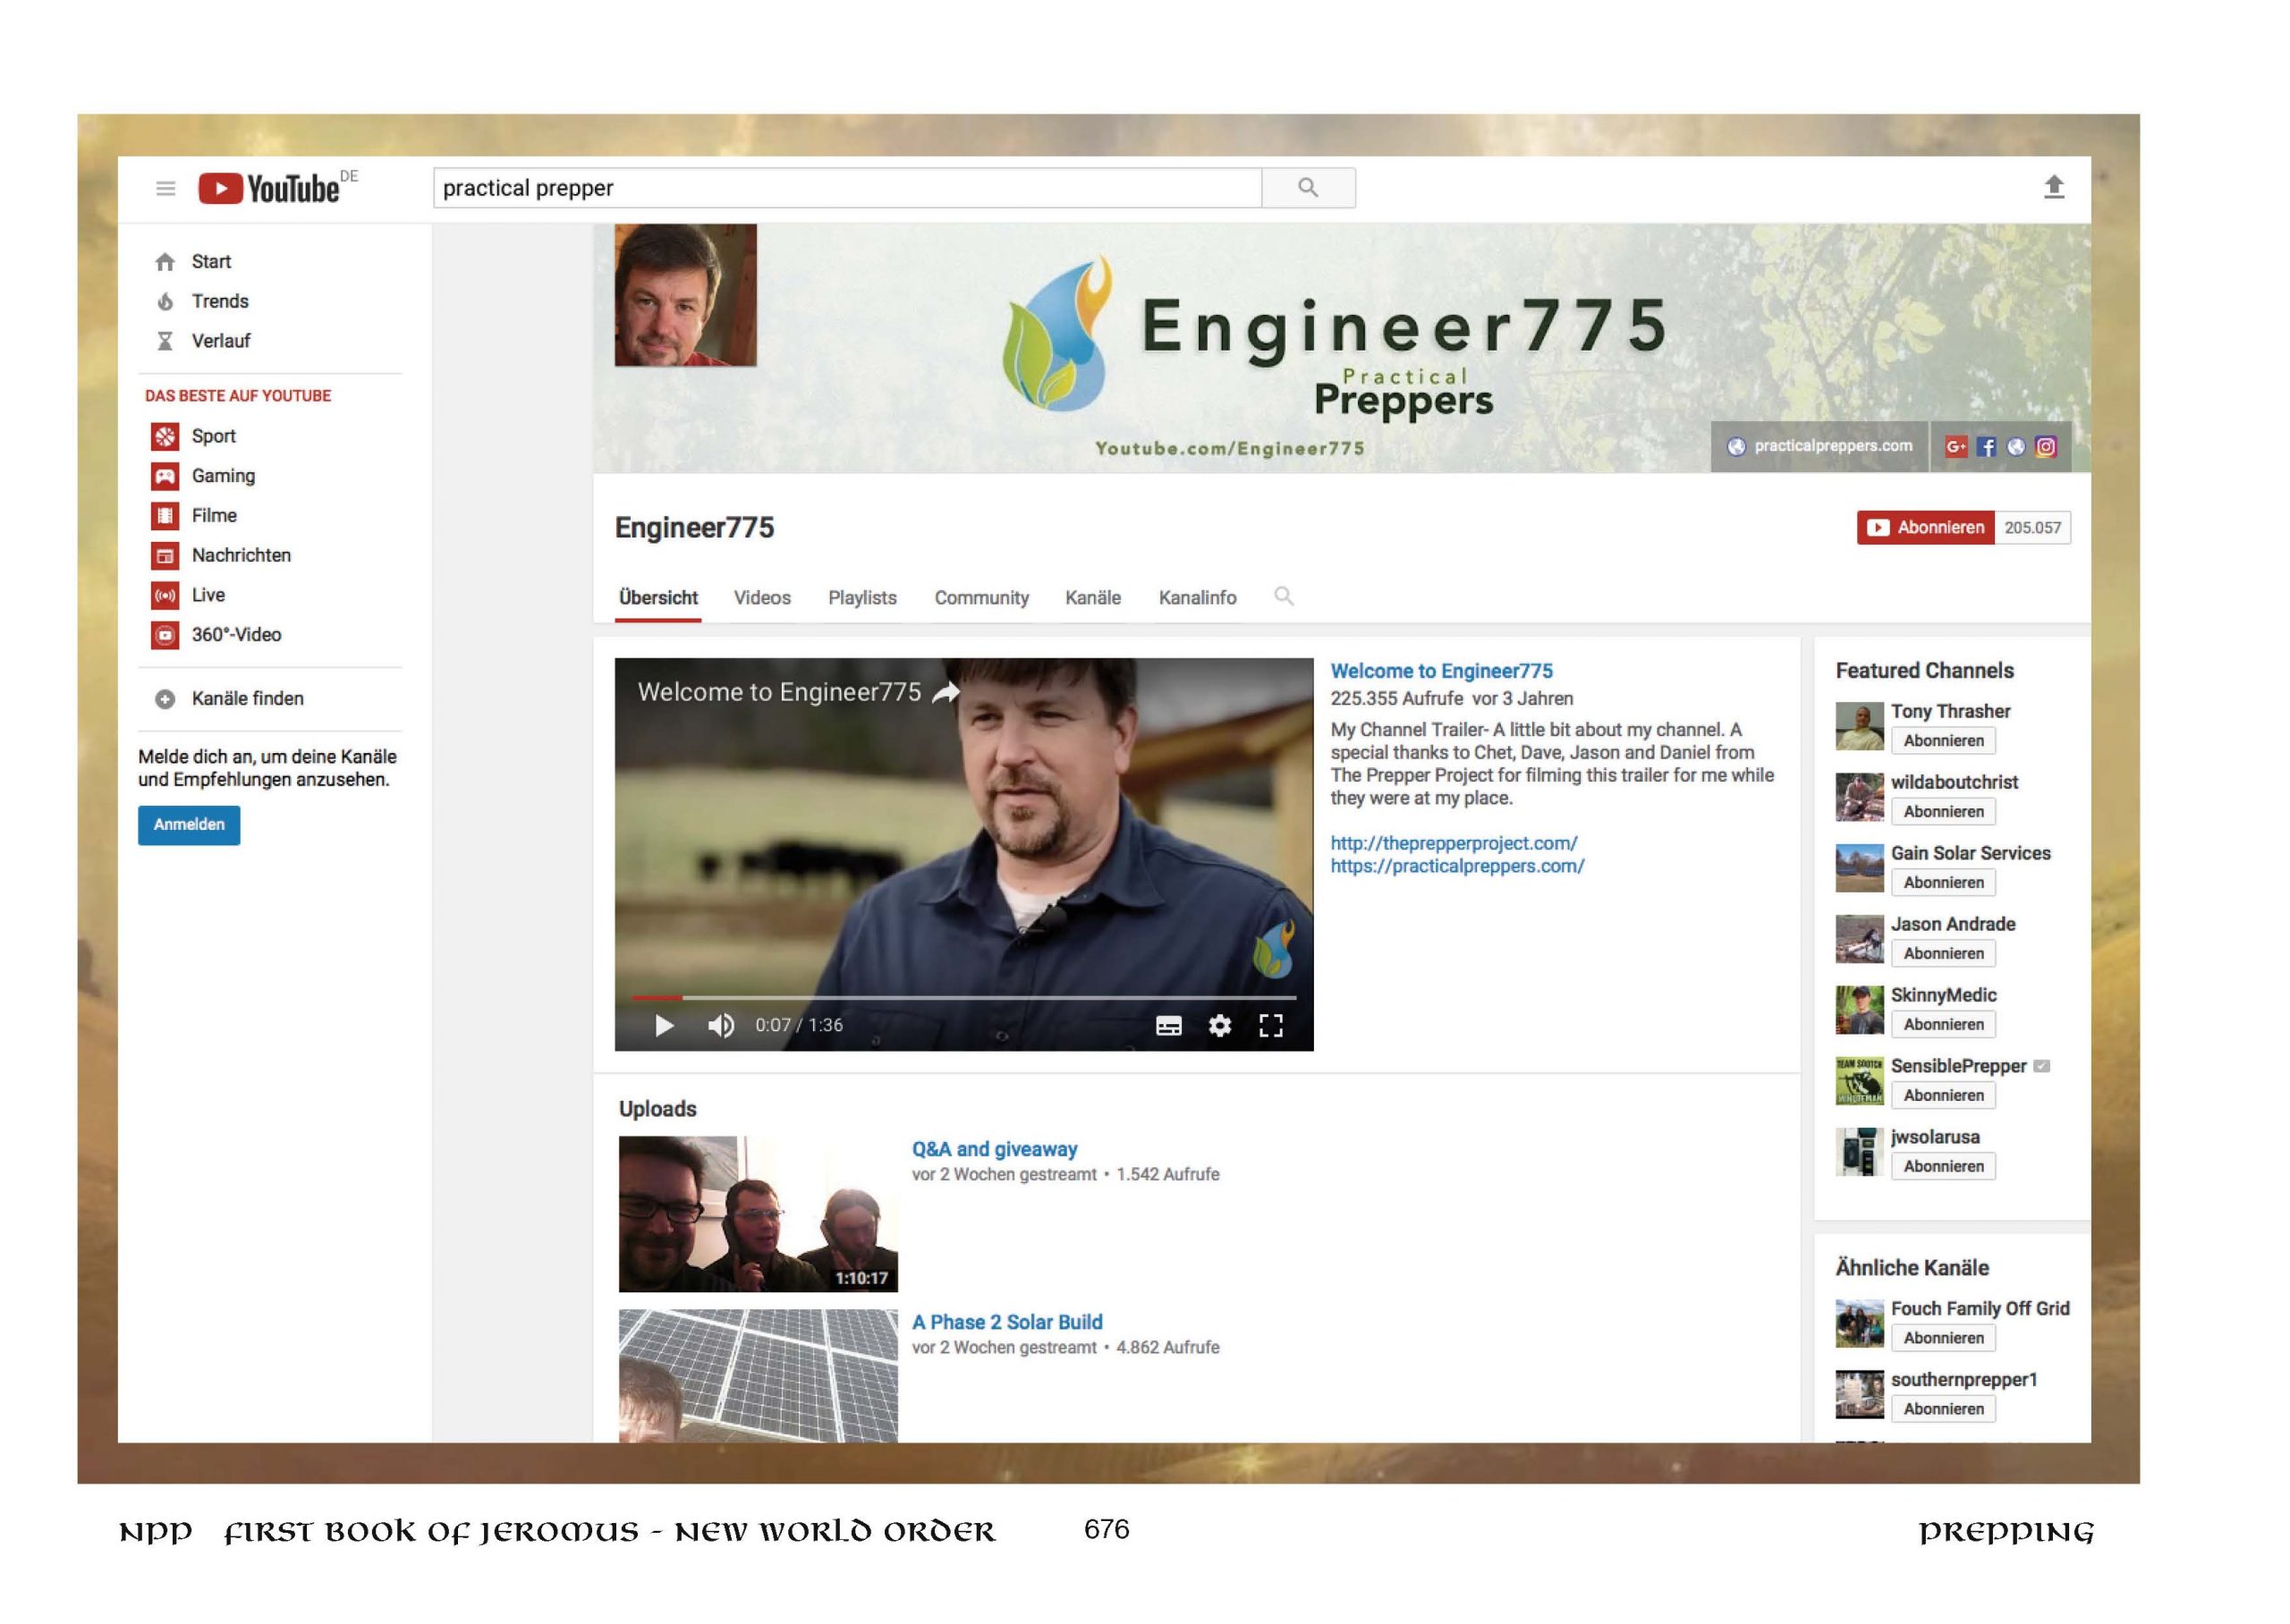Viewport: 2290px width, 1624px height.
Task: Switch to the Videos tab
Action: (x=762, y=598)
